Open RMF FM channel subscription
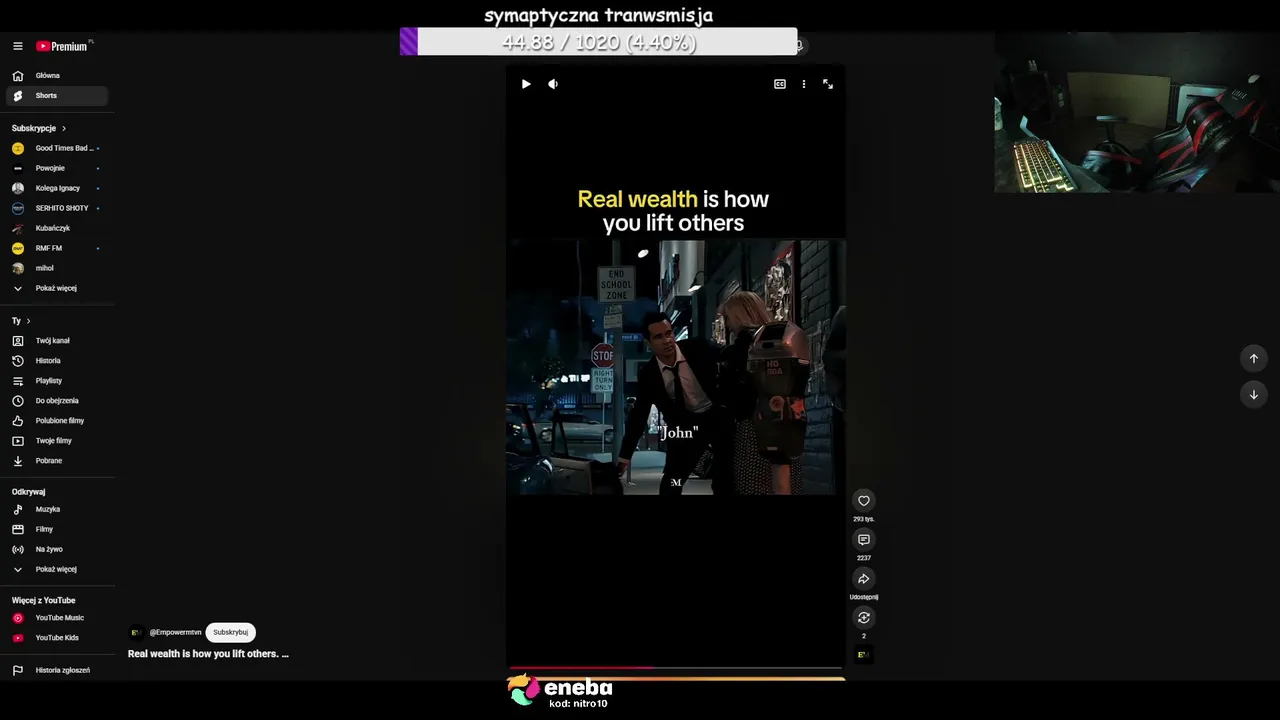This screenshot has width=1280, height=720. [x=57, y=249]
